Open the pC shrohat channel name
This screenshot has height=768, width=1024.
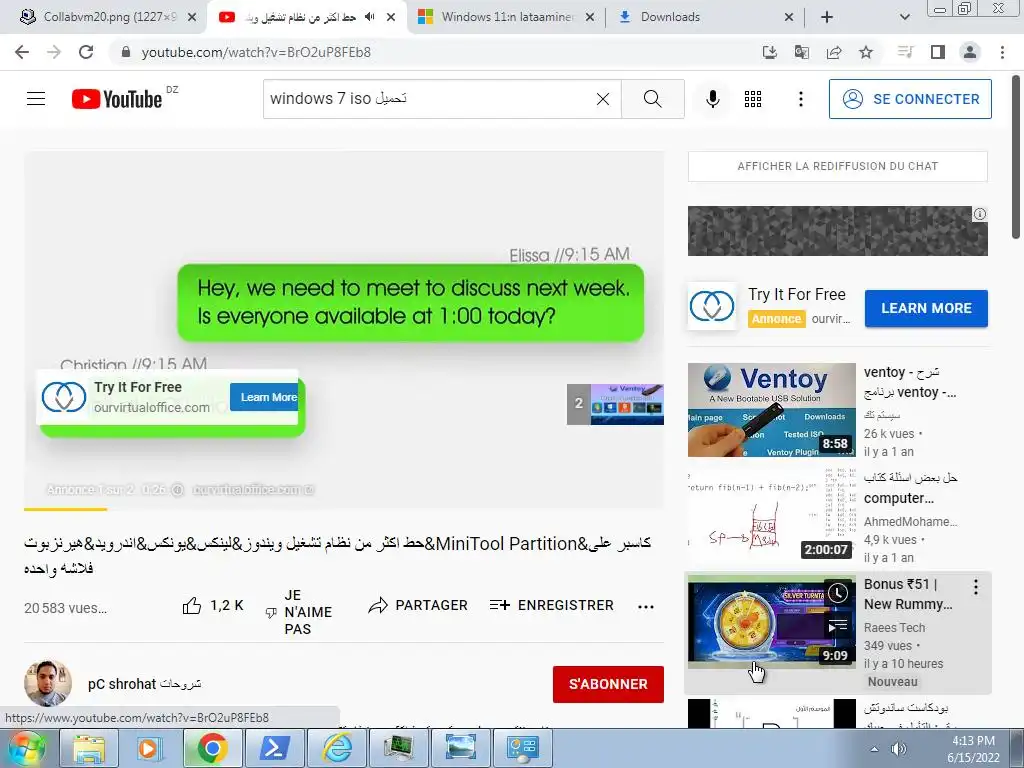pyautogui.click(x=144, y=684)
